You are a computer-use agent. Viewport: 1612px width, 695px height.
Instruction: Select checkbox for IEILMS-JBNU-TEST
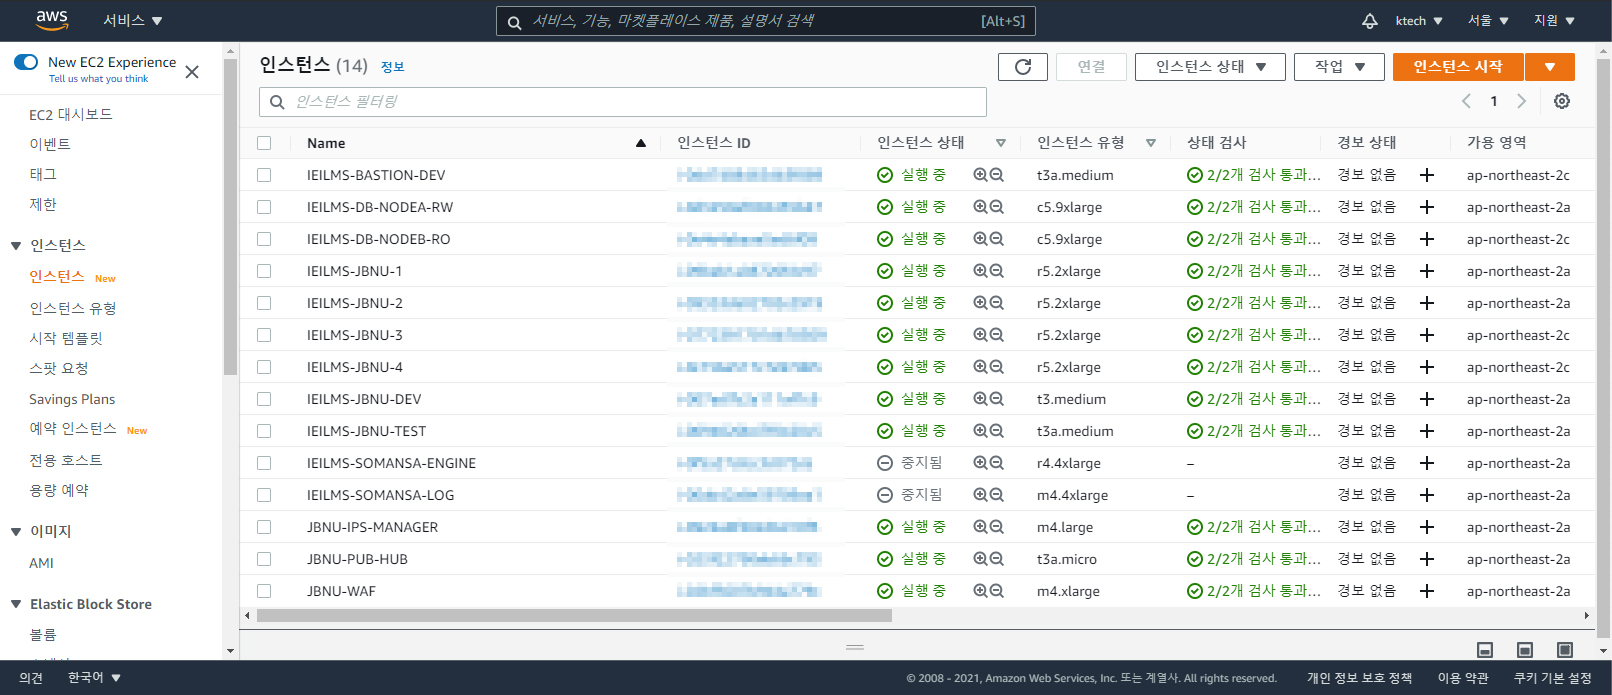pyautogui.click(x=264, y=431)
